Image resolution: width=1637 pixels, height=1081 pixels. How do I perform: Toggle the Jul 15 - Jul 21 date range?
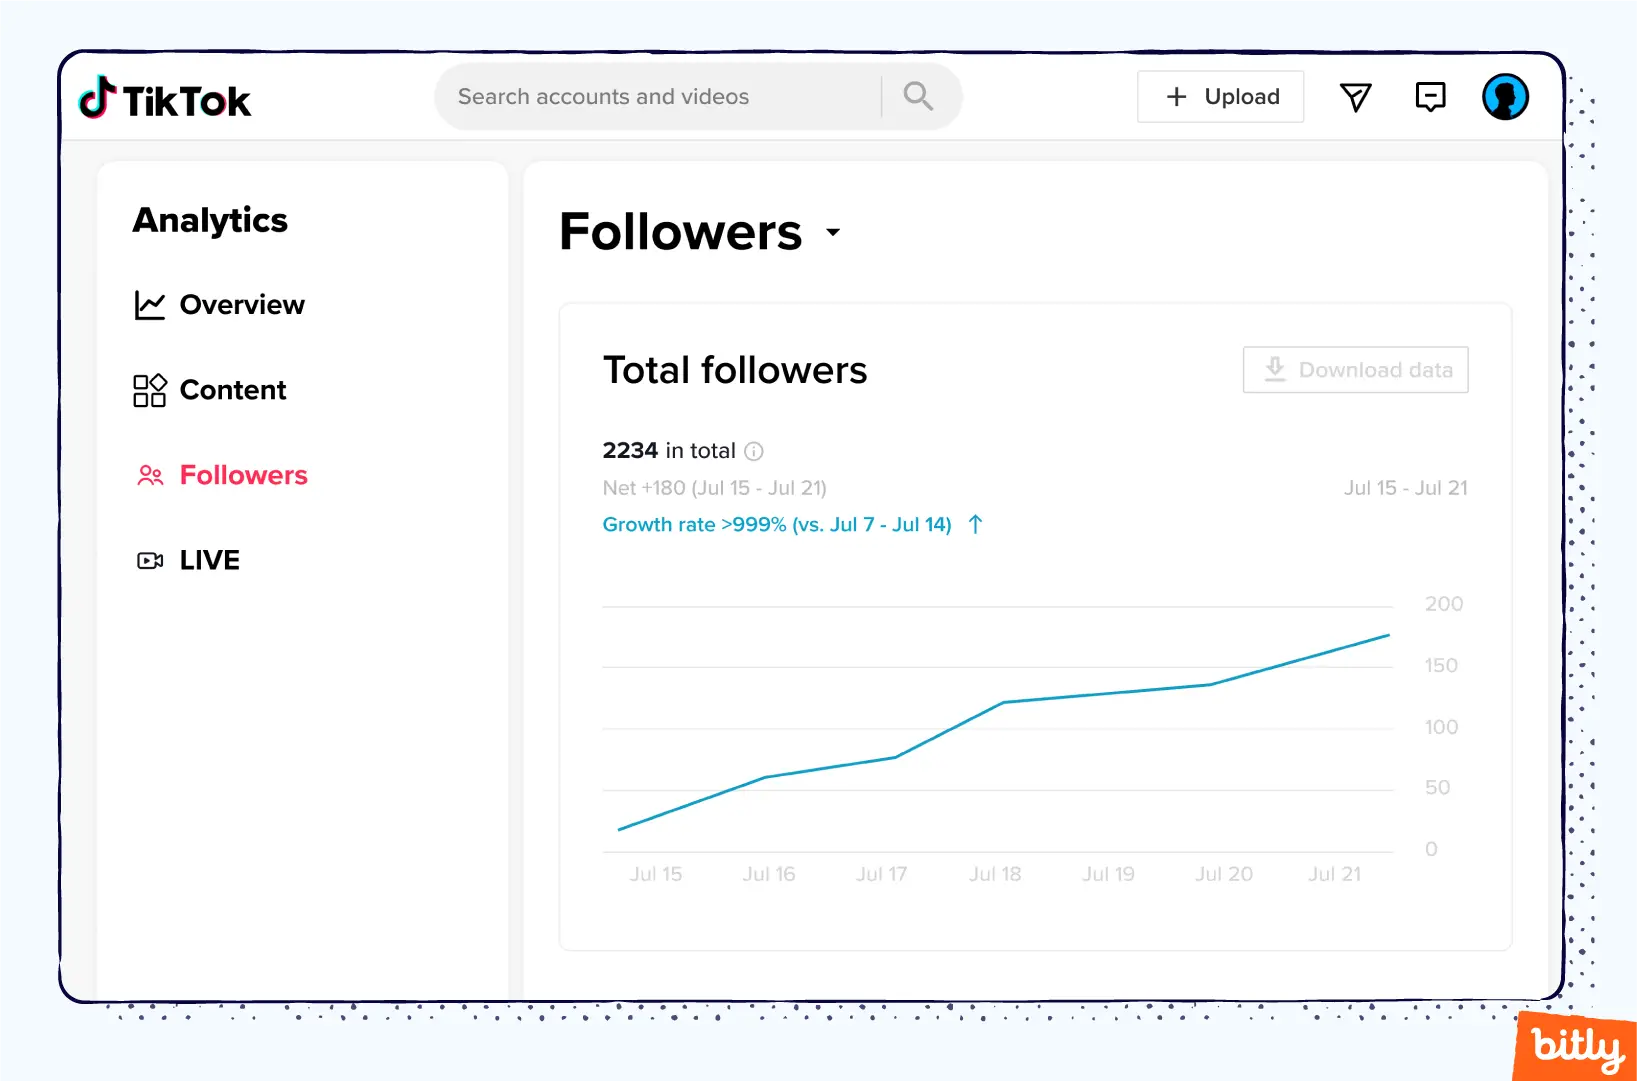1406,488
